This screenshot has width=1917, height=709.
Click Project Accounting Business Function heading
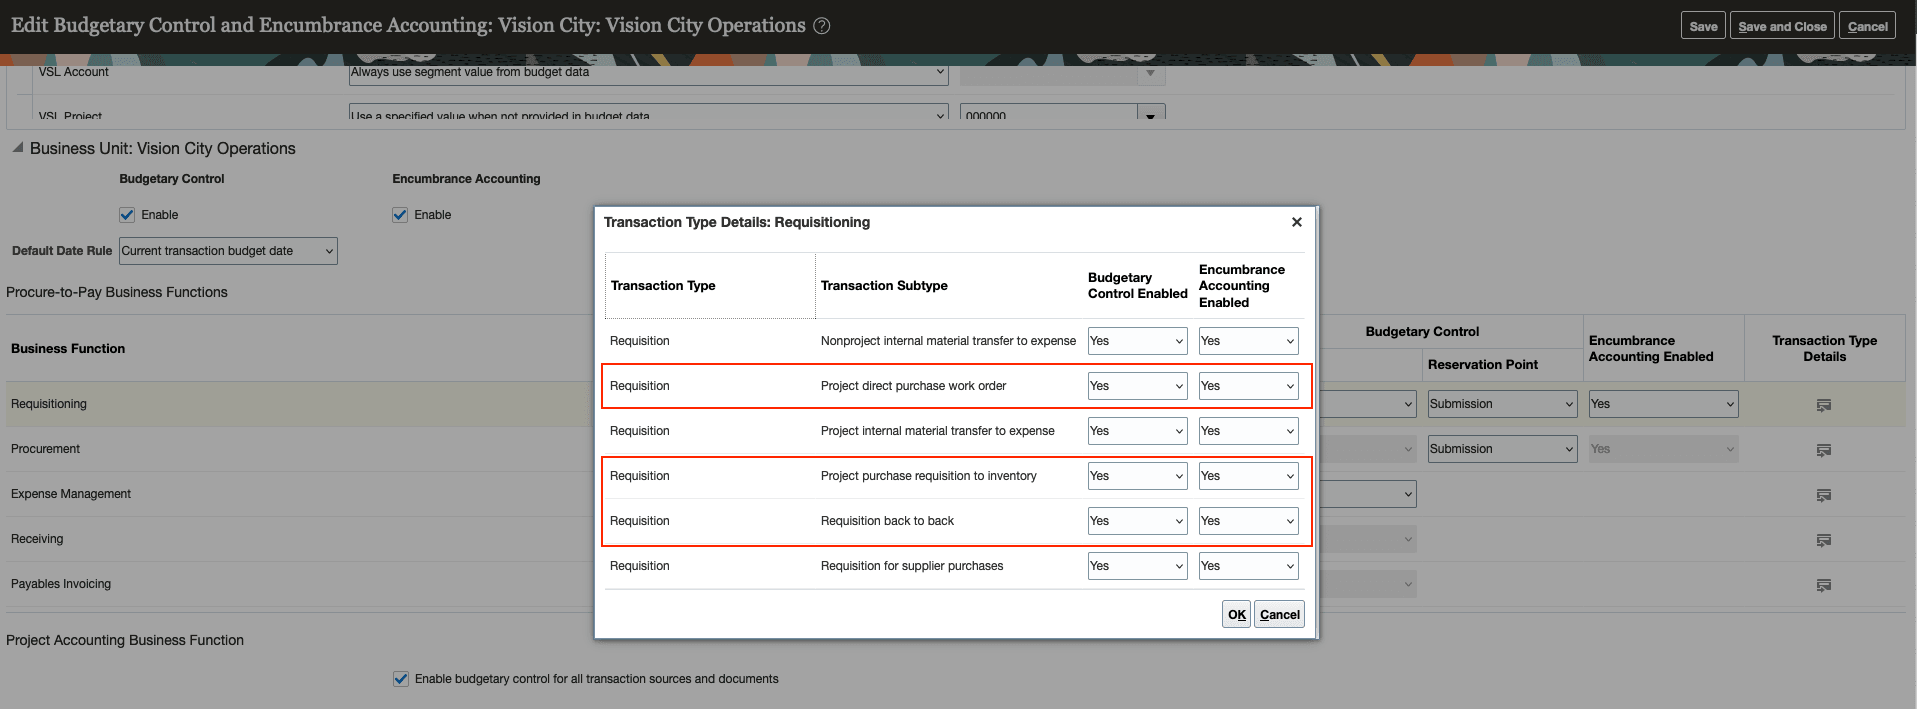125,640
